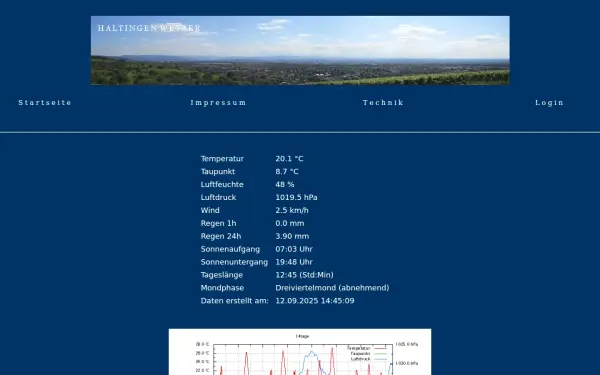The image size is (600, 375).
Task: Select the Wind label
Action: [x=210, y=210]
